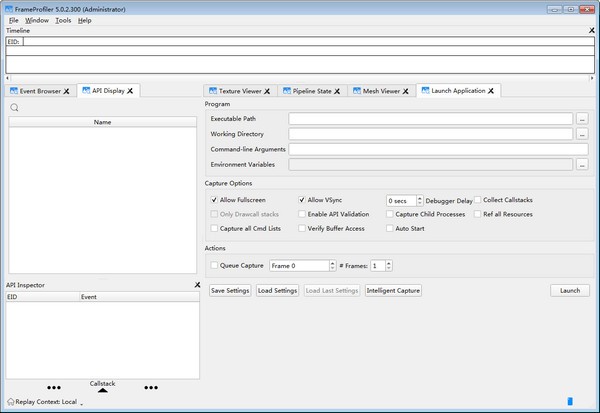Click the Frame 0 spinner arrows
Image resolution: width=600 pixels, height=413 pixels.
pyautogui.click(x=332, y=266)
